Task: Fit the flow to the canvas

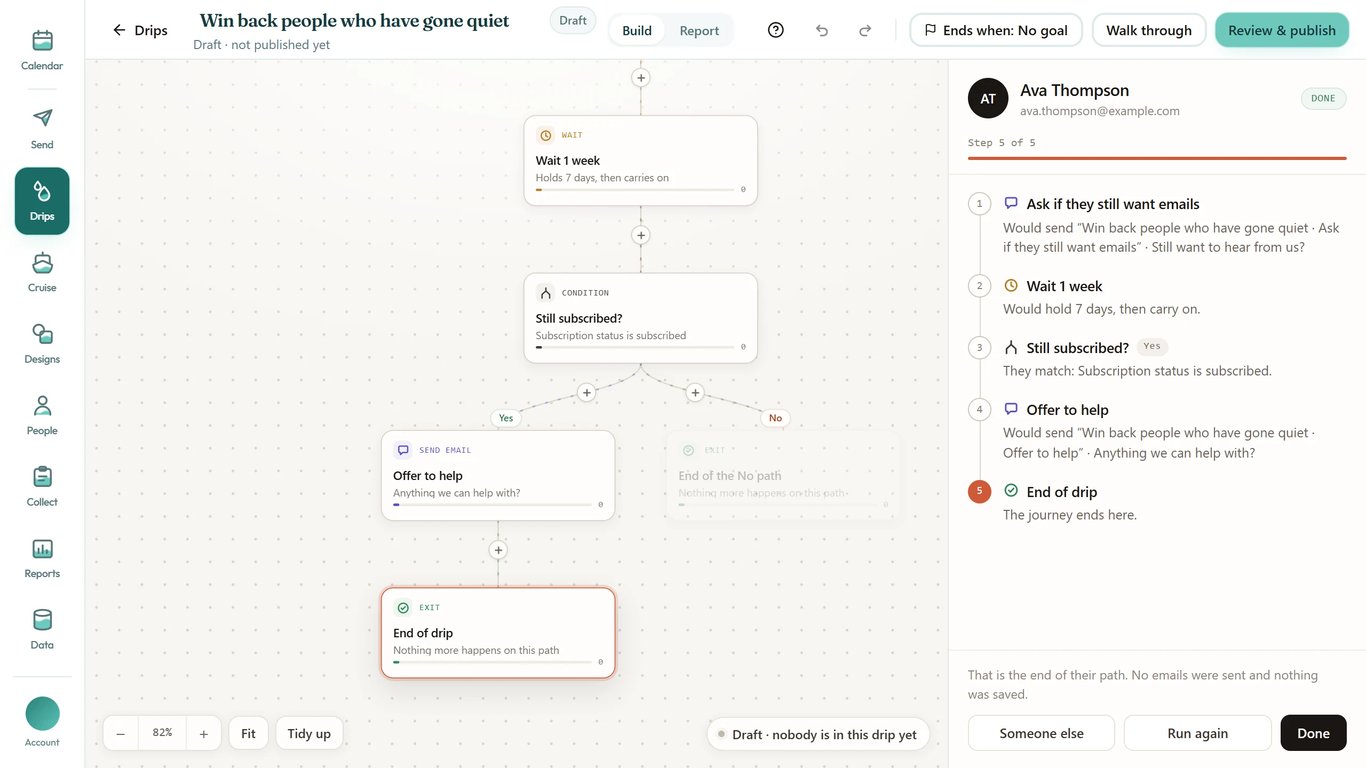Action: pyautogui.click(x=248, y=733)
